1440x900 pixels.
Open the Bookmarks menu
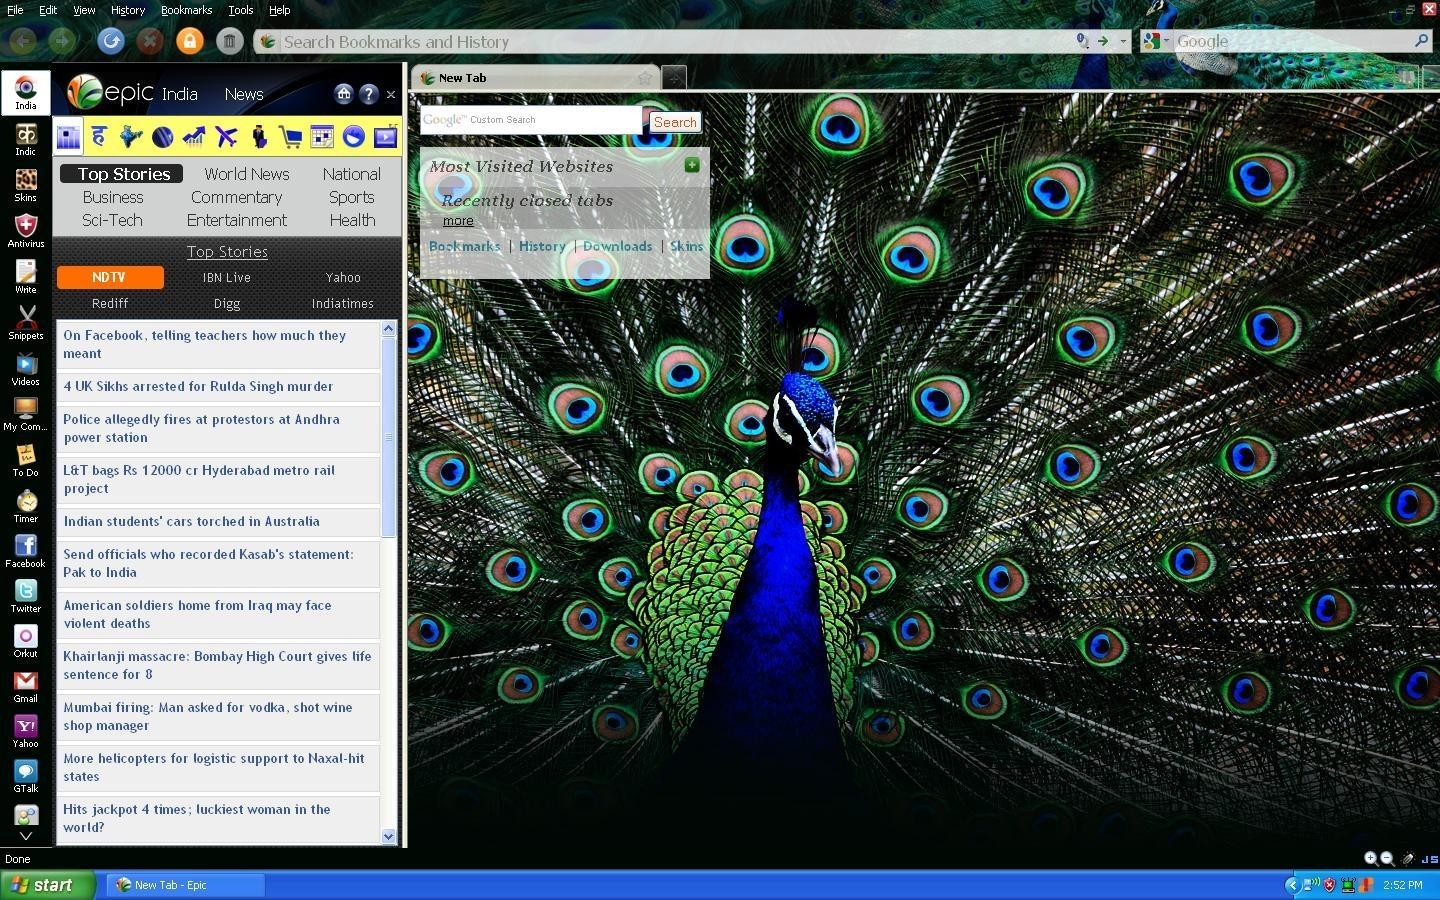[x=186, y=10]
